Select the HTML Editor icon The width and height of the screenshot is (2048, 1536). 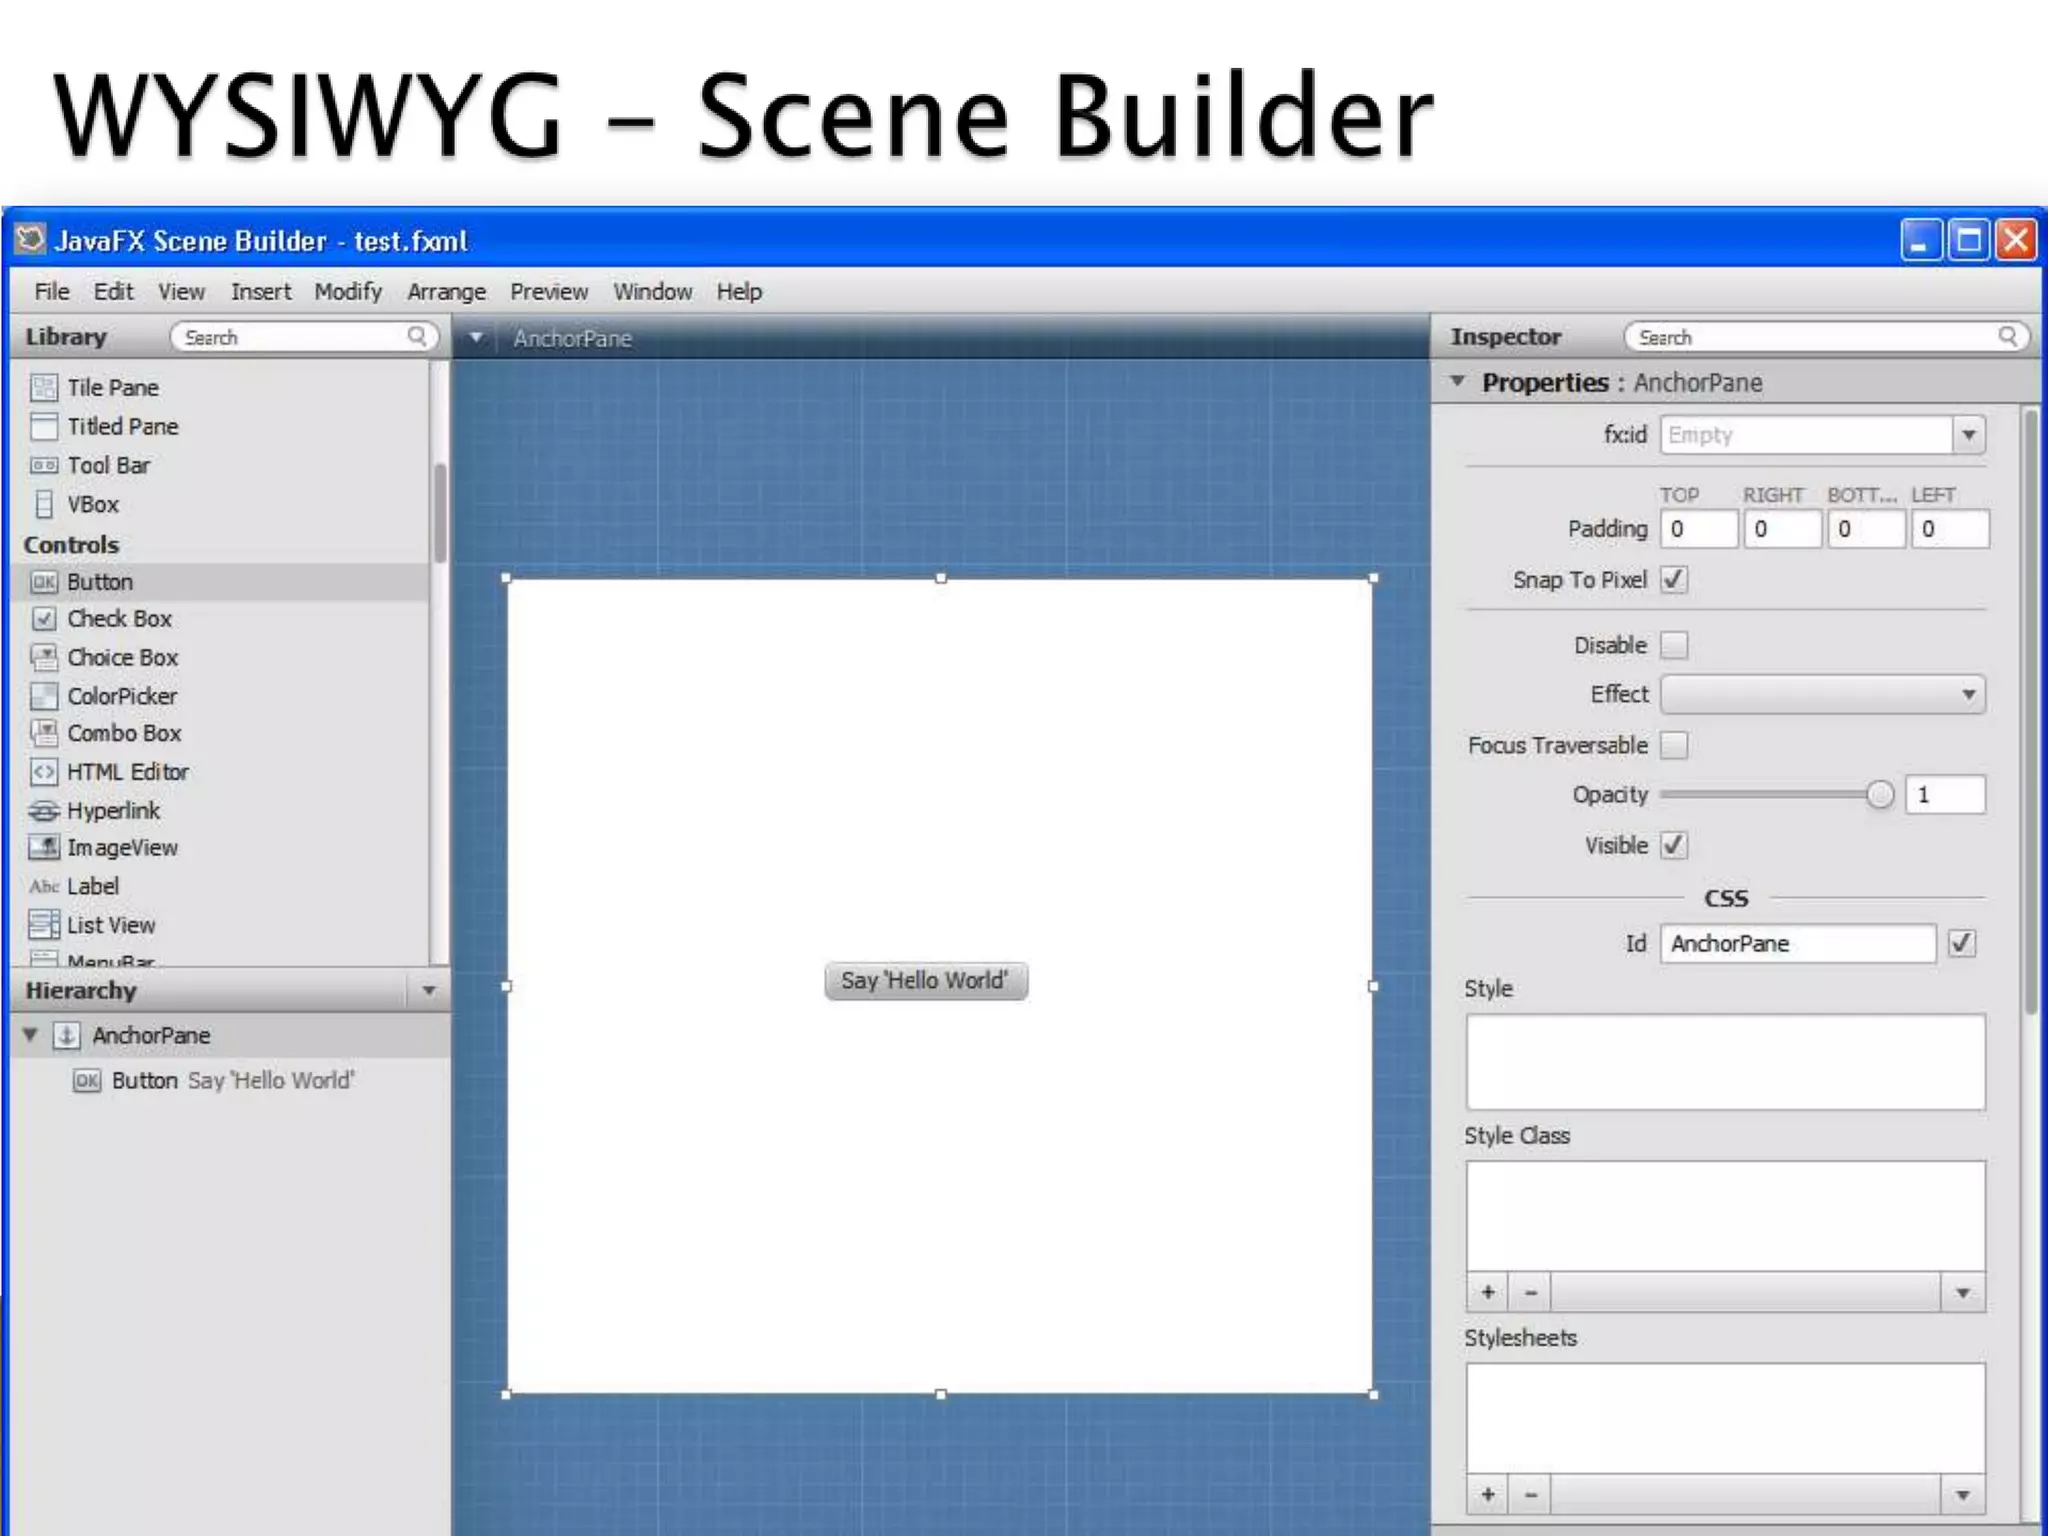(x=44, y=772)
